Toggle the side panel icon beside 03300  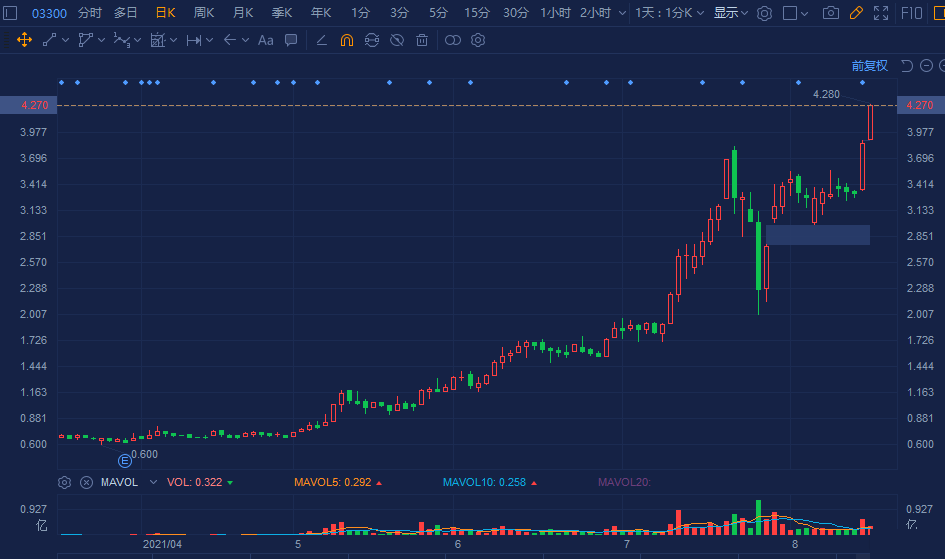coord(10,13)
